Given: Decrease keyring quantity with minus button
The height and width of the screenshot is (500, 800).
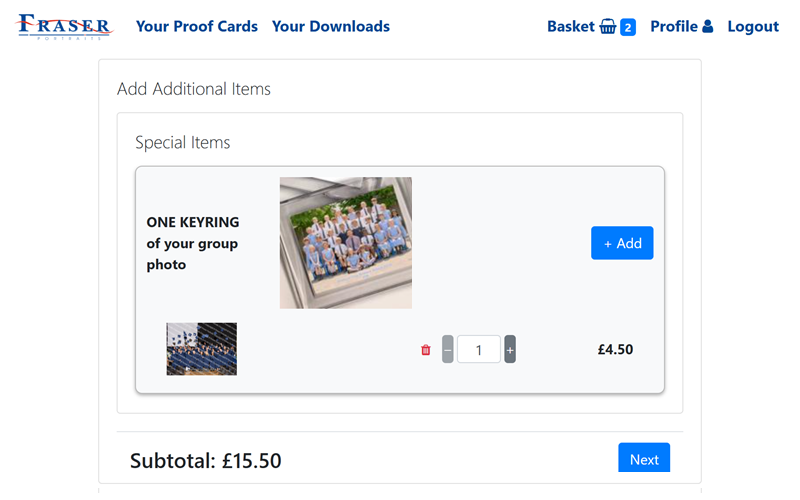Looking at the screenshot, I should [x=447, y=349].
